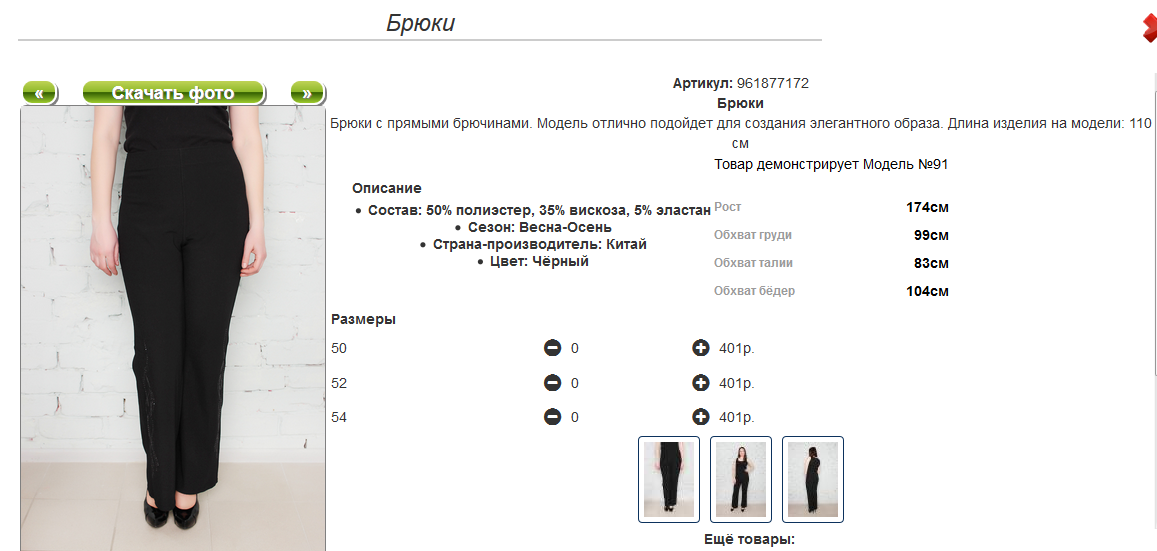Decrease quantity for size 54
This screenshot has height=551, width=1157.
(552, 417)
